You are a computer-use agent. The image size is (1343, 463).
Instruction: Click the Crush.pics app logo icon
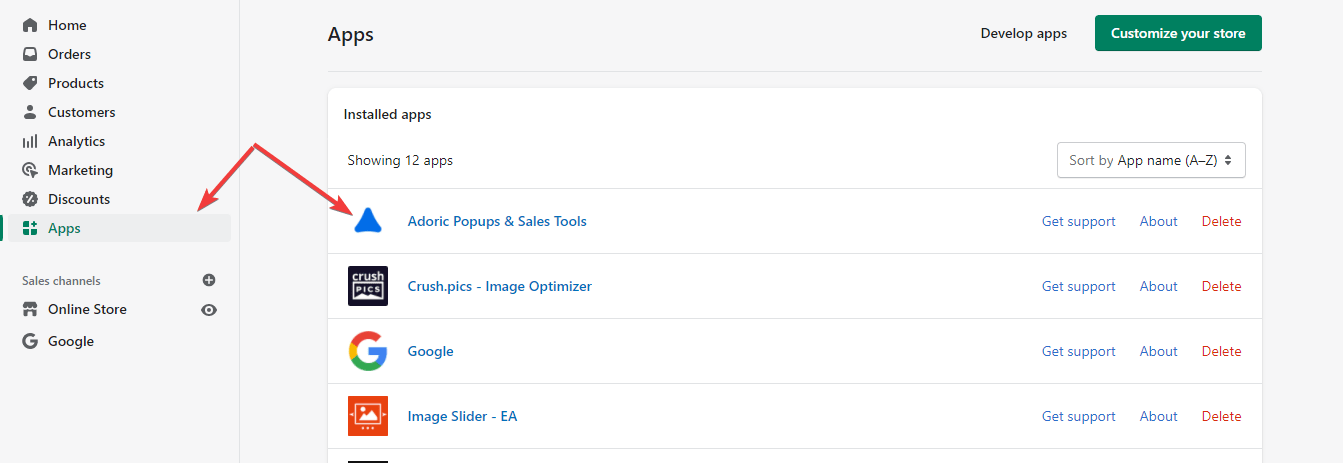tap(368, 286)
